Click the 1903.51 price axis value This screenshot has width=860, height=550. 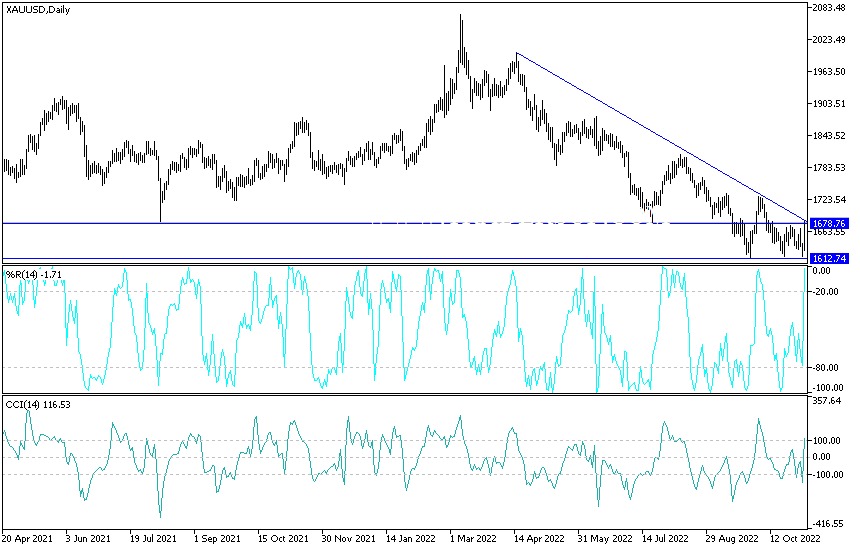pyautogui.click(x=829, y=104)
